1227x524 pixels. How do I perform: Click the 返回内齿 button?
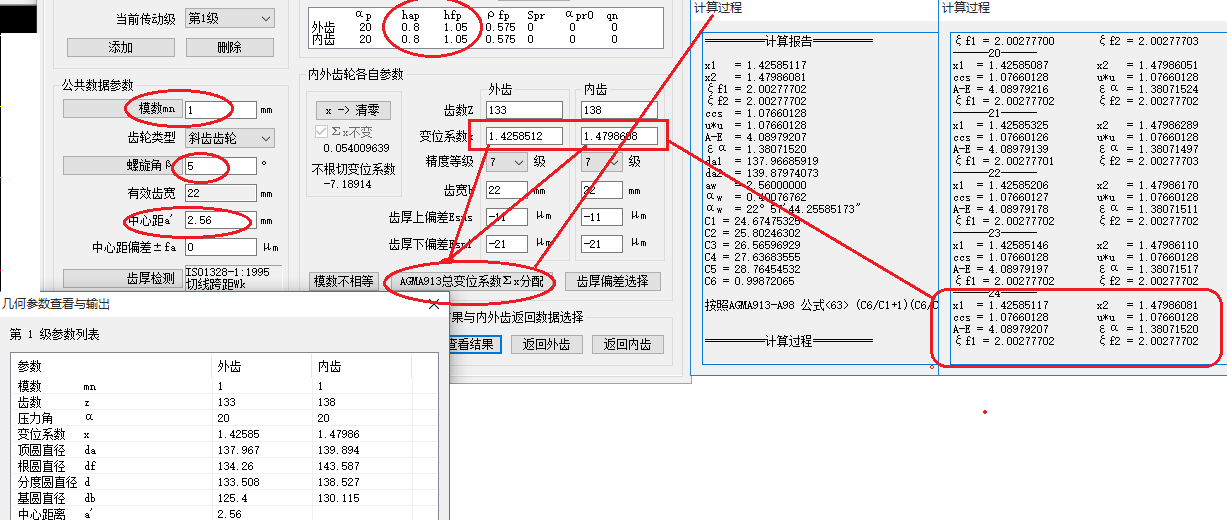tap(627, 344)
